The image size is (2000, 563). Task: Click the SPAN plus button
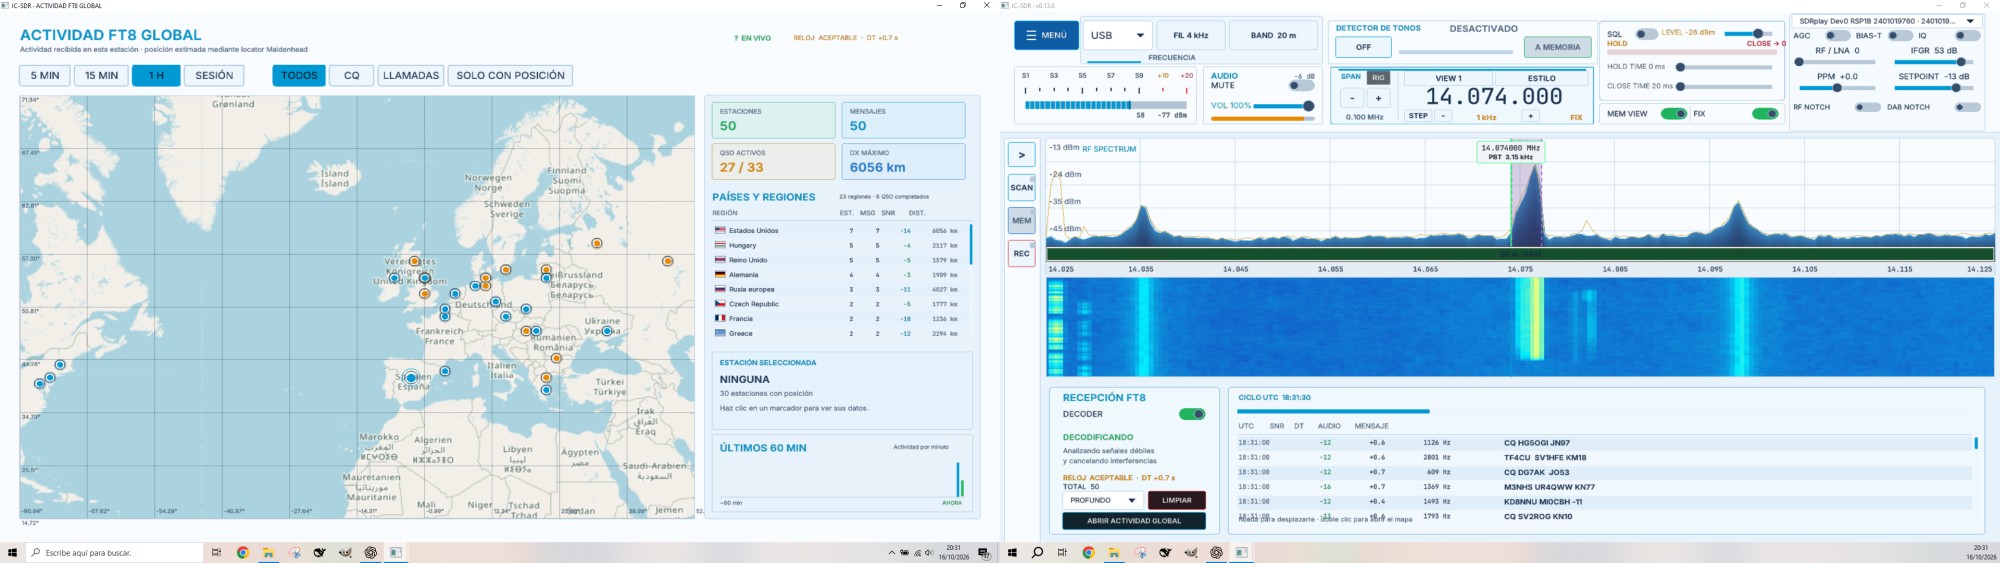pyautogui.click(x=1378, y=98)
